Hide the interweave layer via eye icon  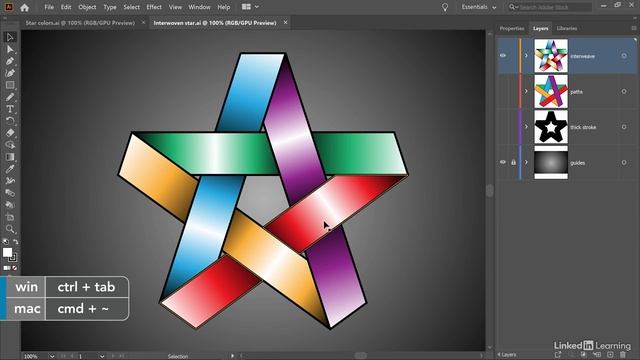click(503, 56)
